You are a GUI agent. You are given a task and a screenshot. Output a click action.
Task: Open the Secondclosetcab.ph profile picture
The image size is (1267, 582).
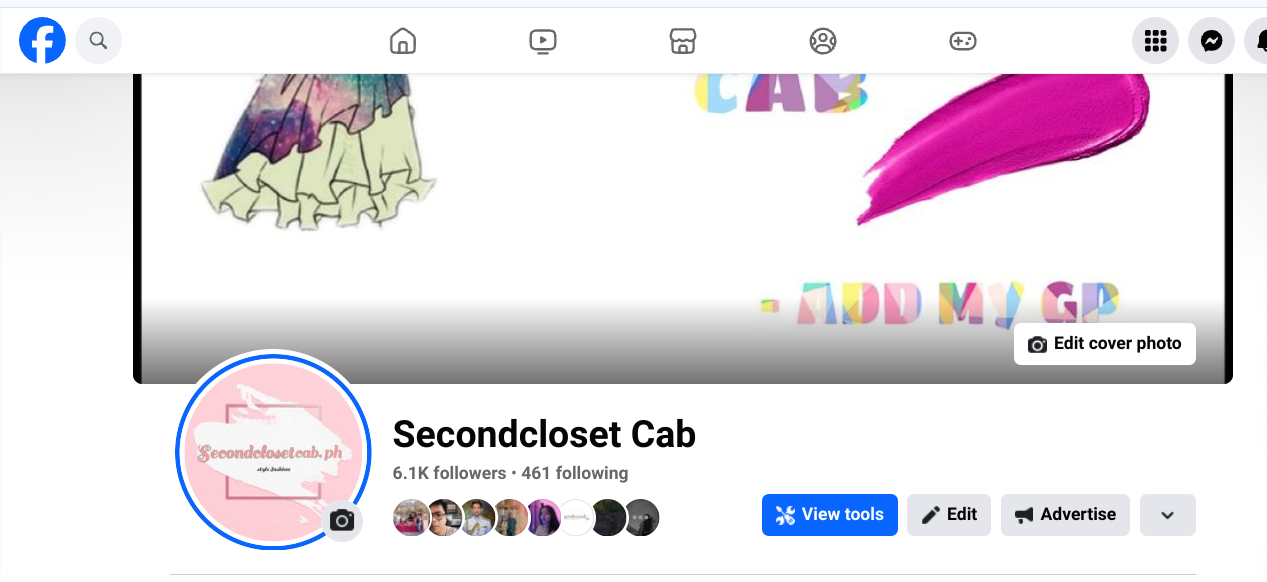pos(272,449)
